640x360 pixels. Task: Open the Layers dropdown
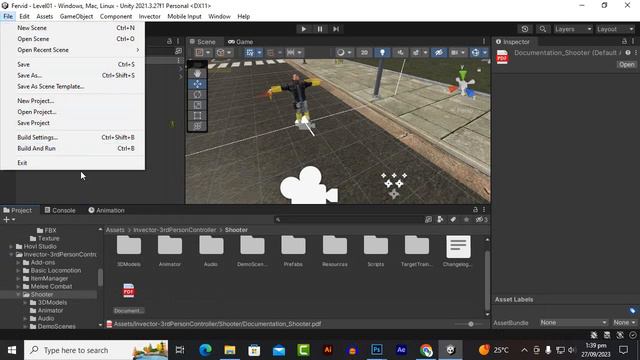point(573,29)
